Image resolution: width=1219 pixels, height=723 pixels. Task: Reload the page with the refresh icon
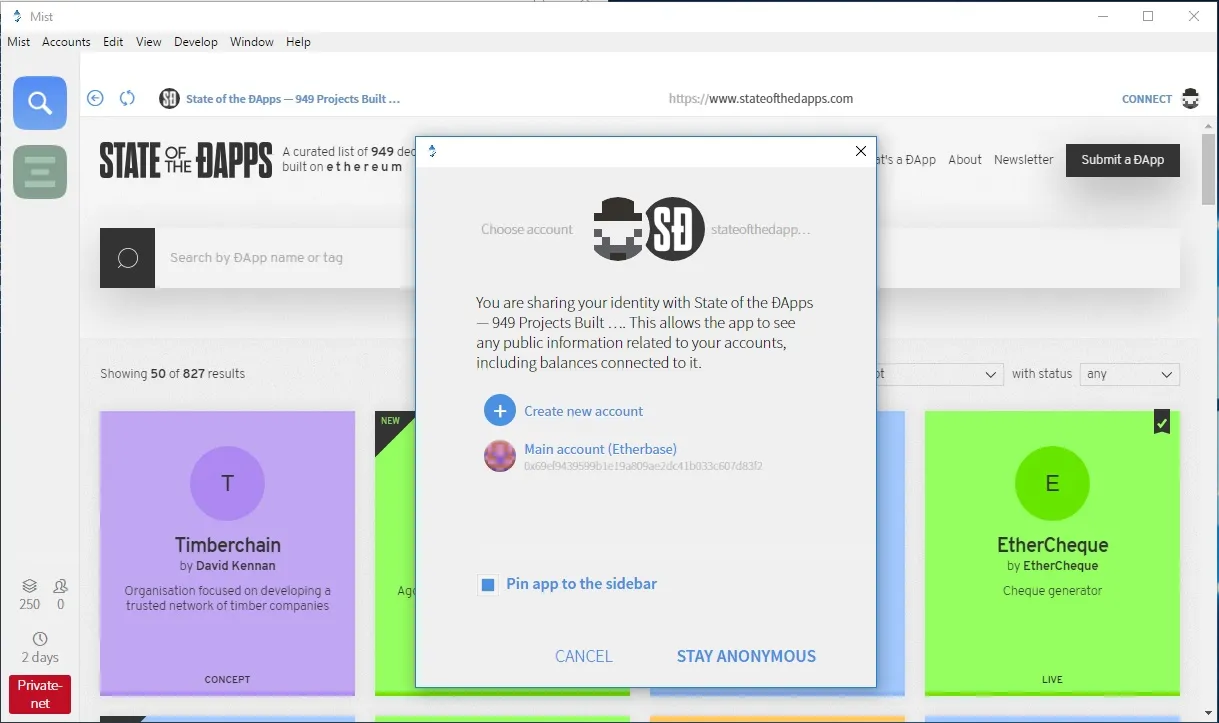click(x=127, y=98)
